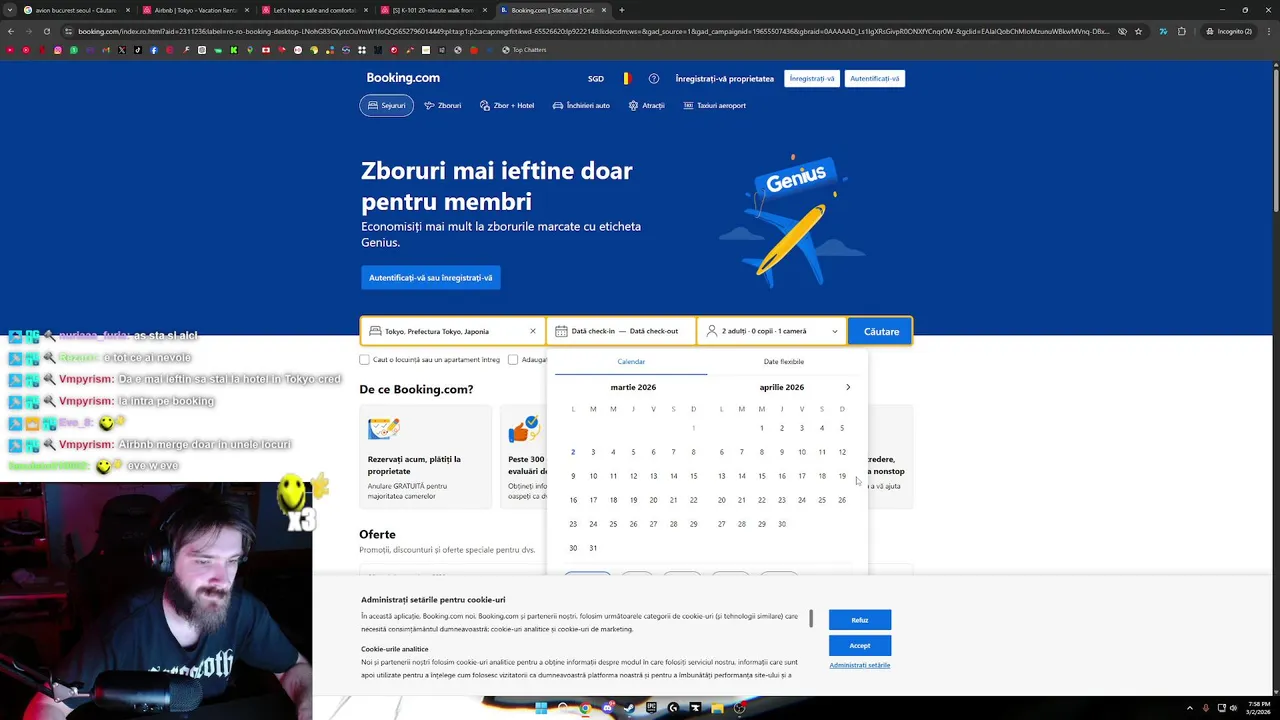
Task: Open the Zboruri flights tab
Action: coord(442,105)
